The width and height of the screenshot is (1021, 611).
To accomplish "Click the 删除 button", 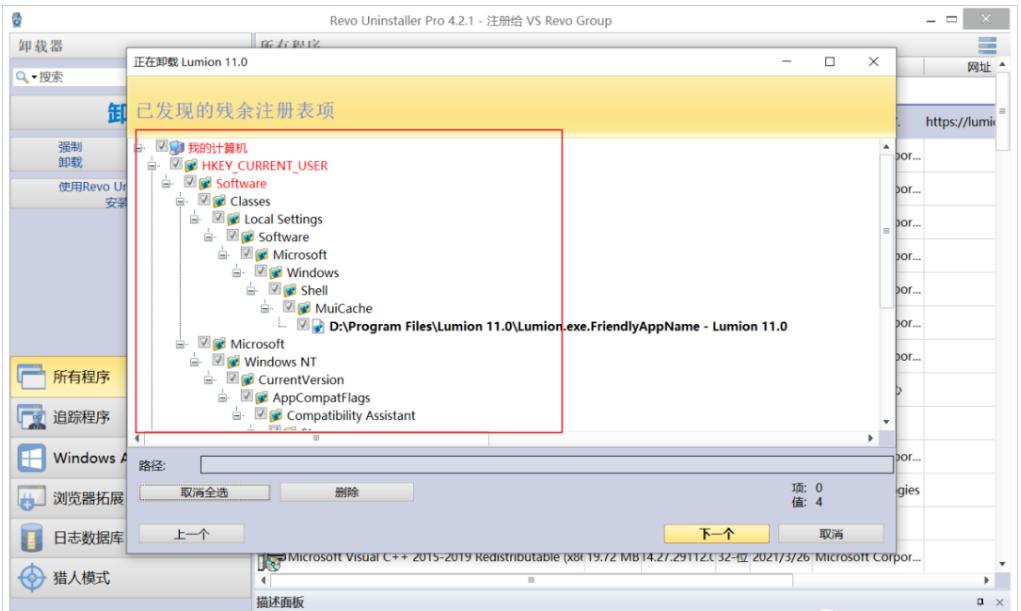I will click(x=346, y=493).
